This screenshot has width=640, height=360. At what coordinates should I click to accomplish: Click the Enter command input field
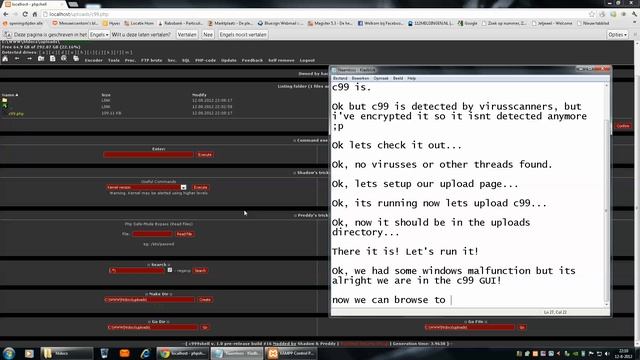pos(148,155)
